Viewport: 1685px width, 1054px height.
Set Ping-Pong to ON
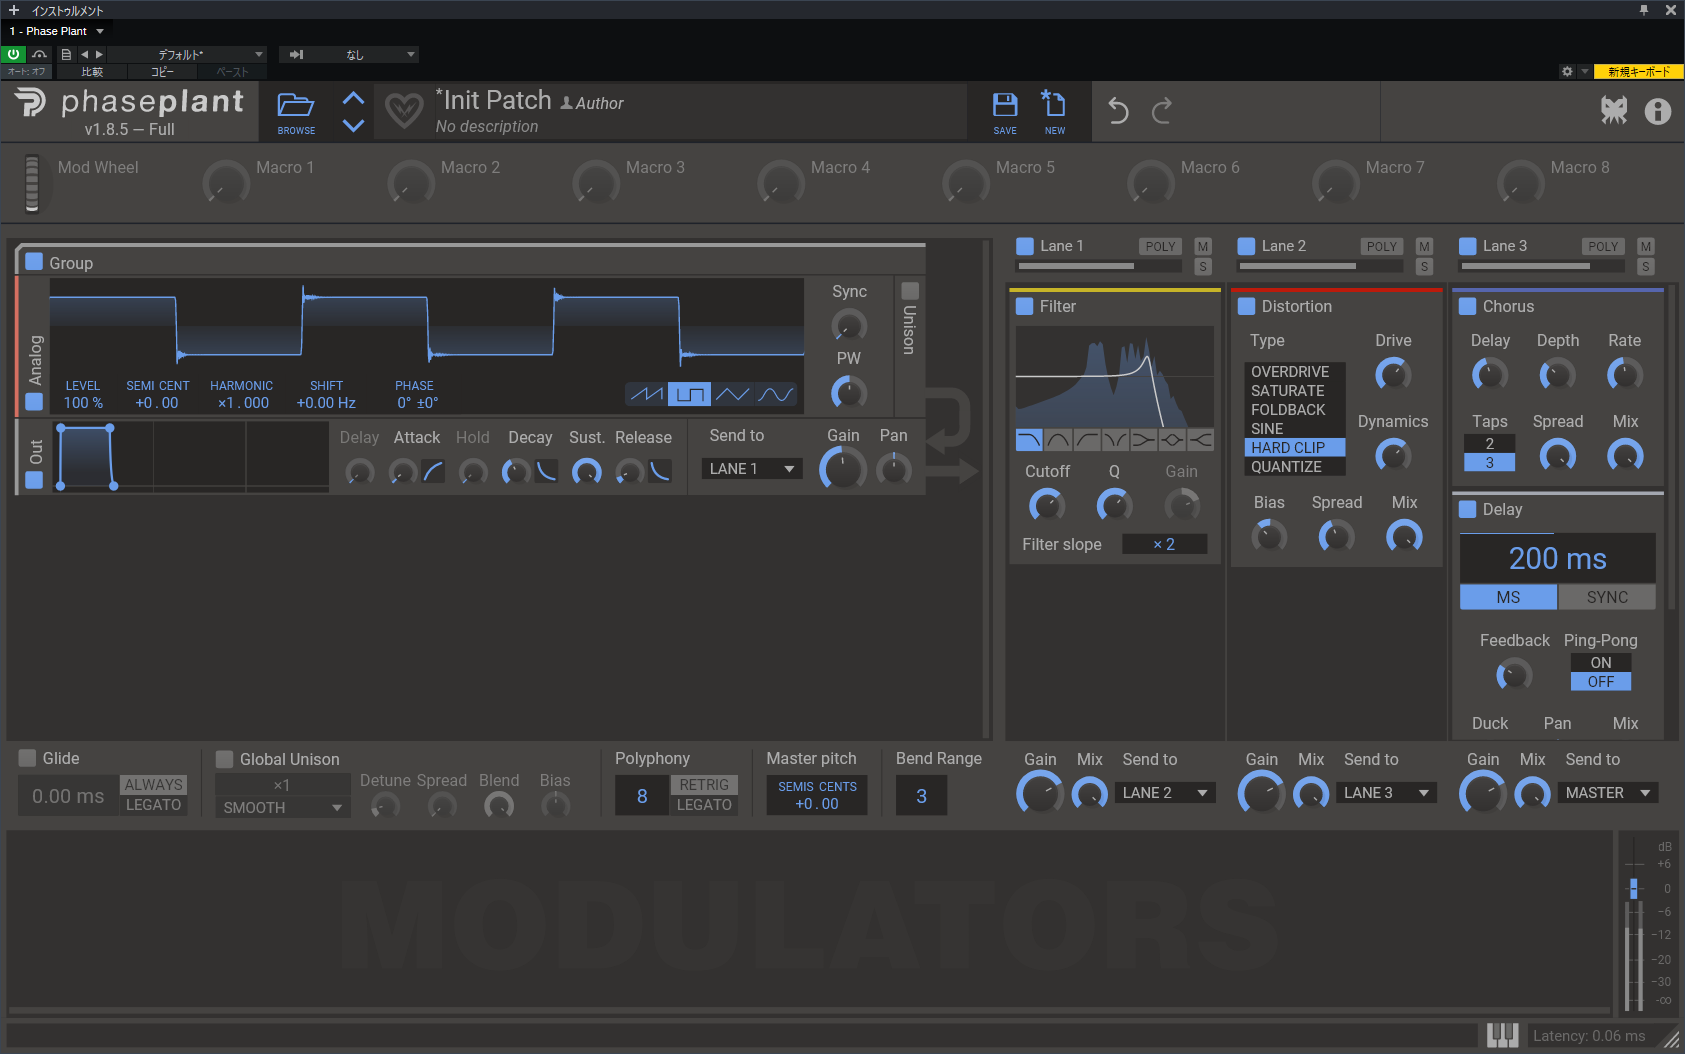tap(1601, 662)
